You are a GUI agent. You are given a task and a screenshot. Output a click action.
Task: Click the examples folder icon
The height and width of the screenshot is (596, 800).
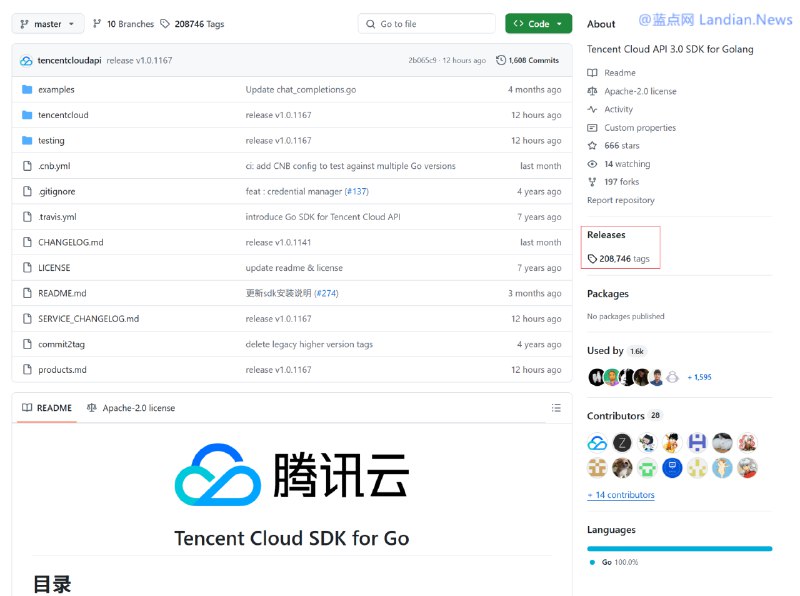coord(25,89)
